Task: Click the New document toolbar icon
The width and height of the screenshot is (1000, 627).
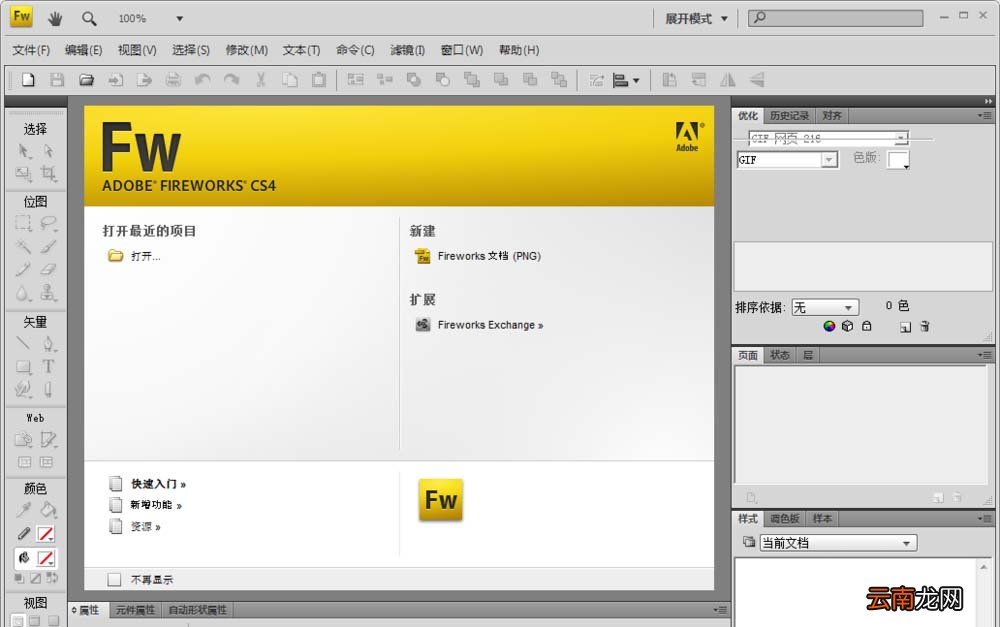Action: (x=28, y=80)
